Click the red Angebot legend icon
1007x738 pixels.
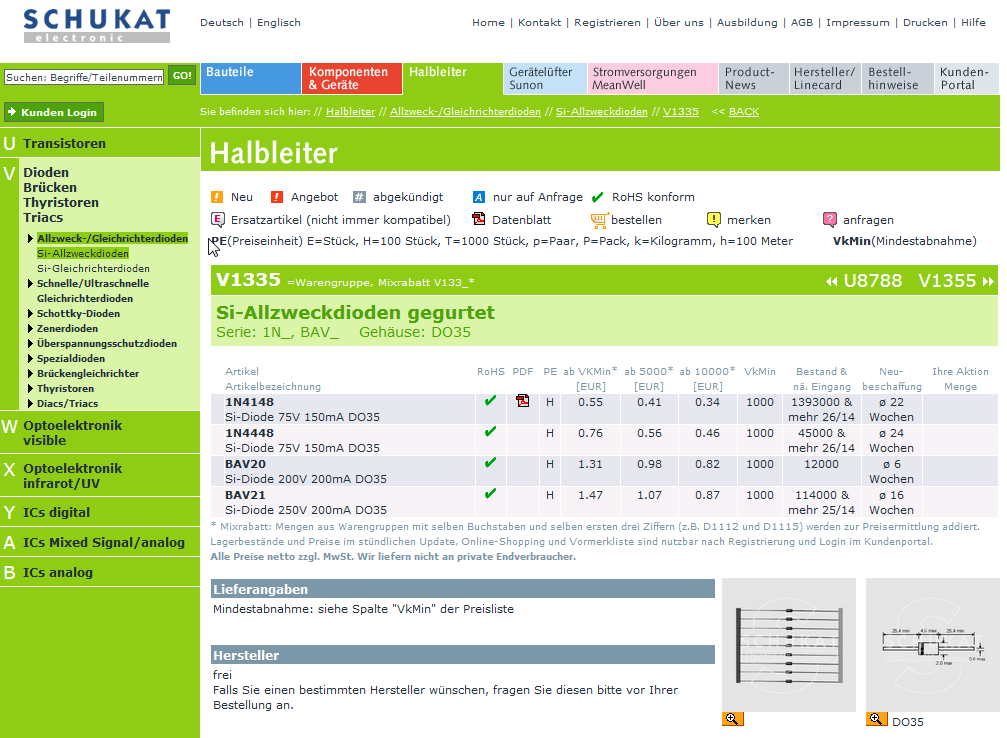point(277,197)
